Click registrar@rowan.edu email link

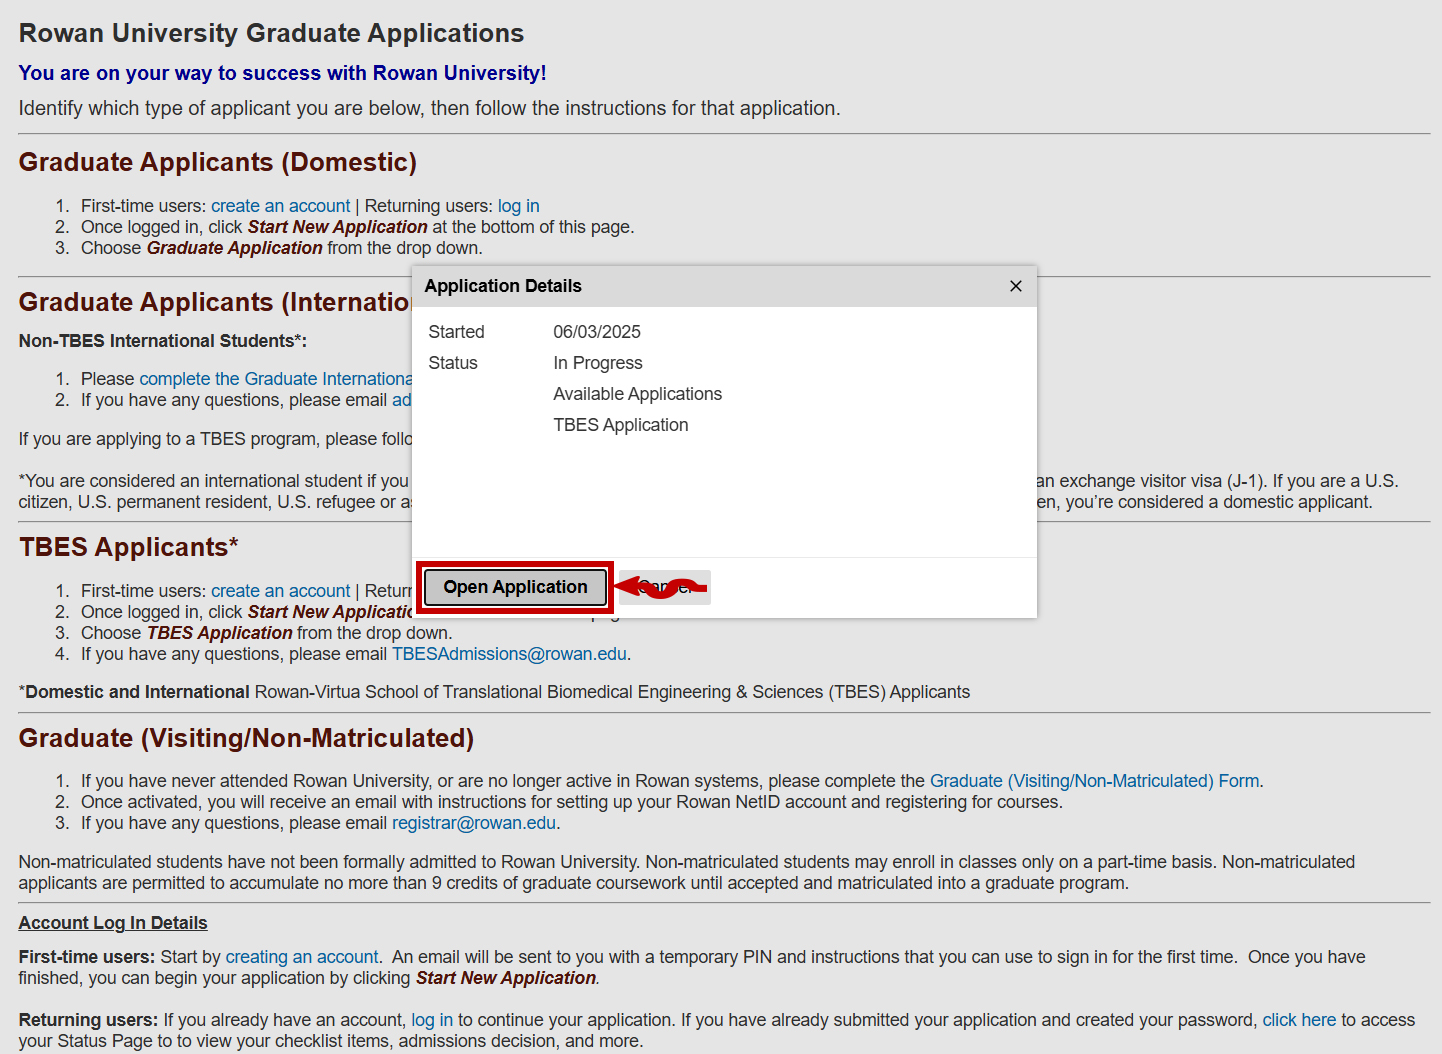pyautogui.click(x=473, y=823)
